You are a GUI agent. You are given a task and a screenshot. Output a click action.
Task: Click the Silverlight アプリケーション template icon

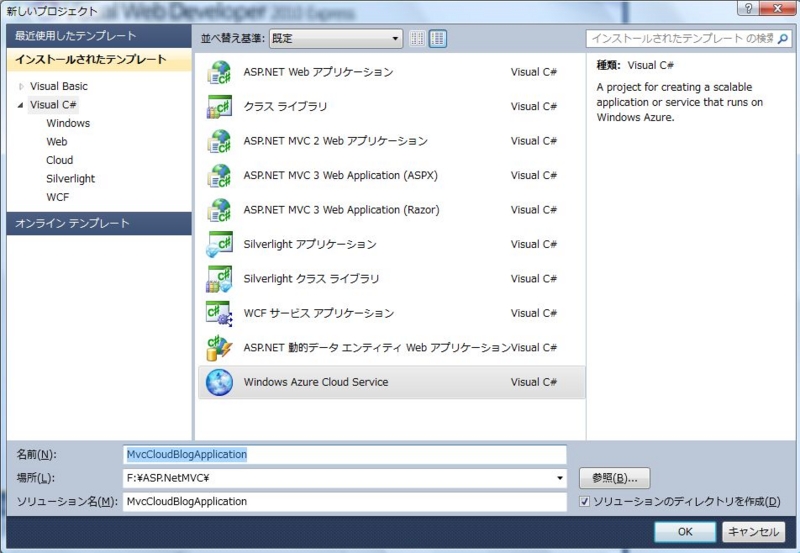(219, 244)
